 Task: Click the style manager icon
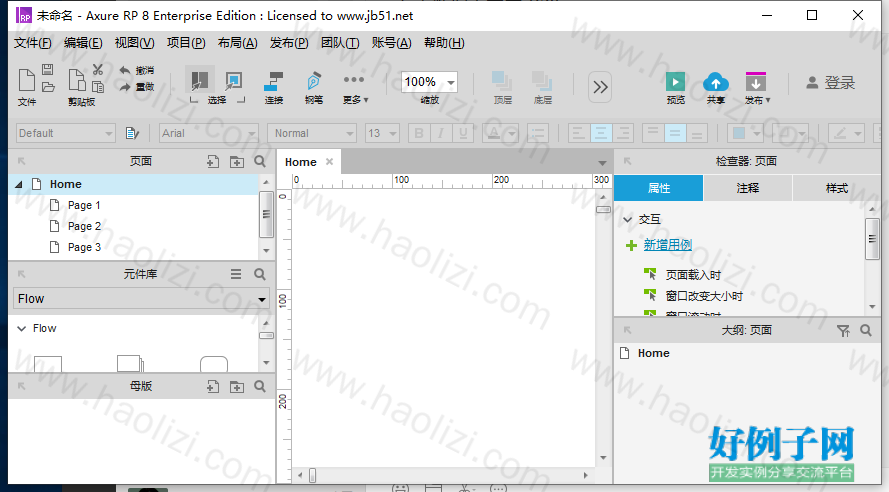coord(132,133)
